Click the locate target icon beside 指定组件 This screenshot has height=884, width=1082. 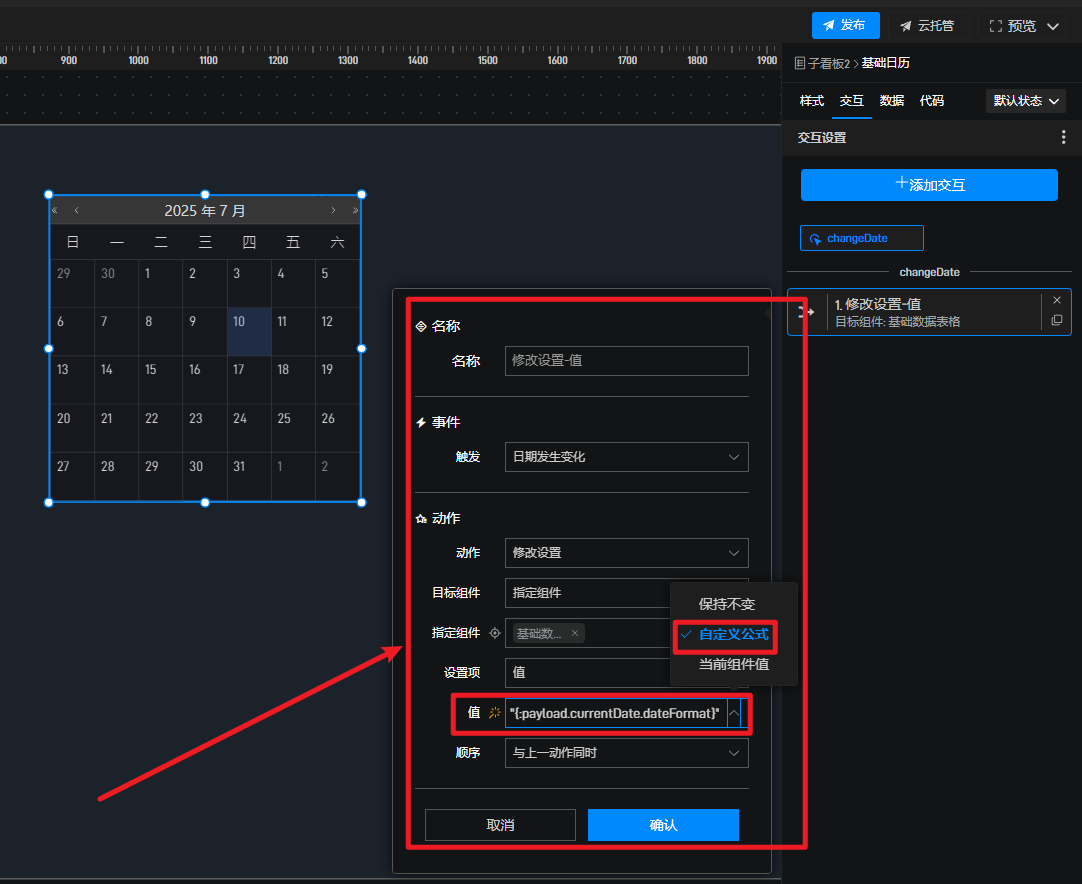[494, 633]
